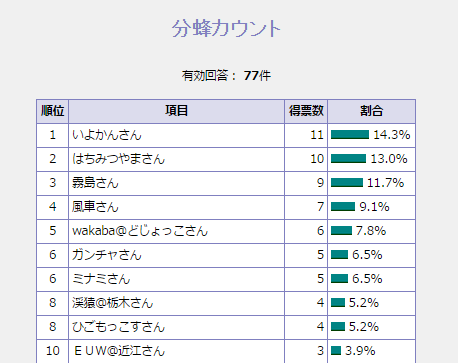Click the 割合 column header
This screenshot has width=458, height=363.
tap(371, 111)
